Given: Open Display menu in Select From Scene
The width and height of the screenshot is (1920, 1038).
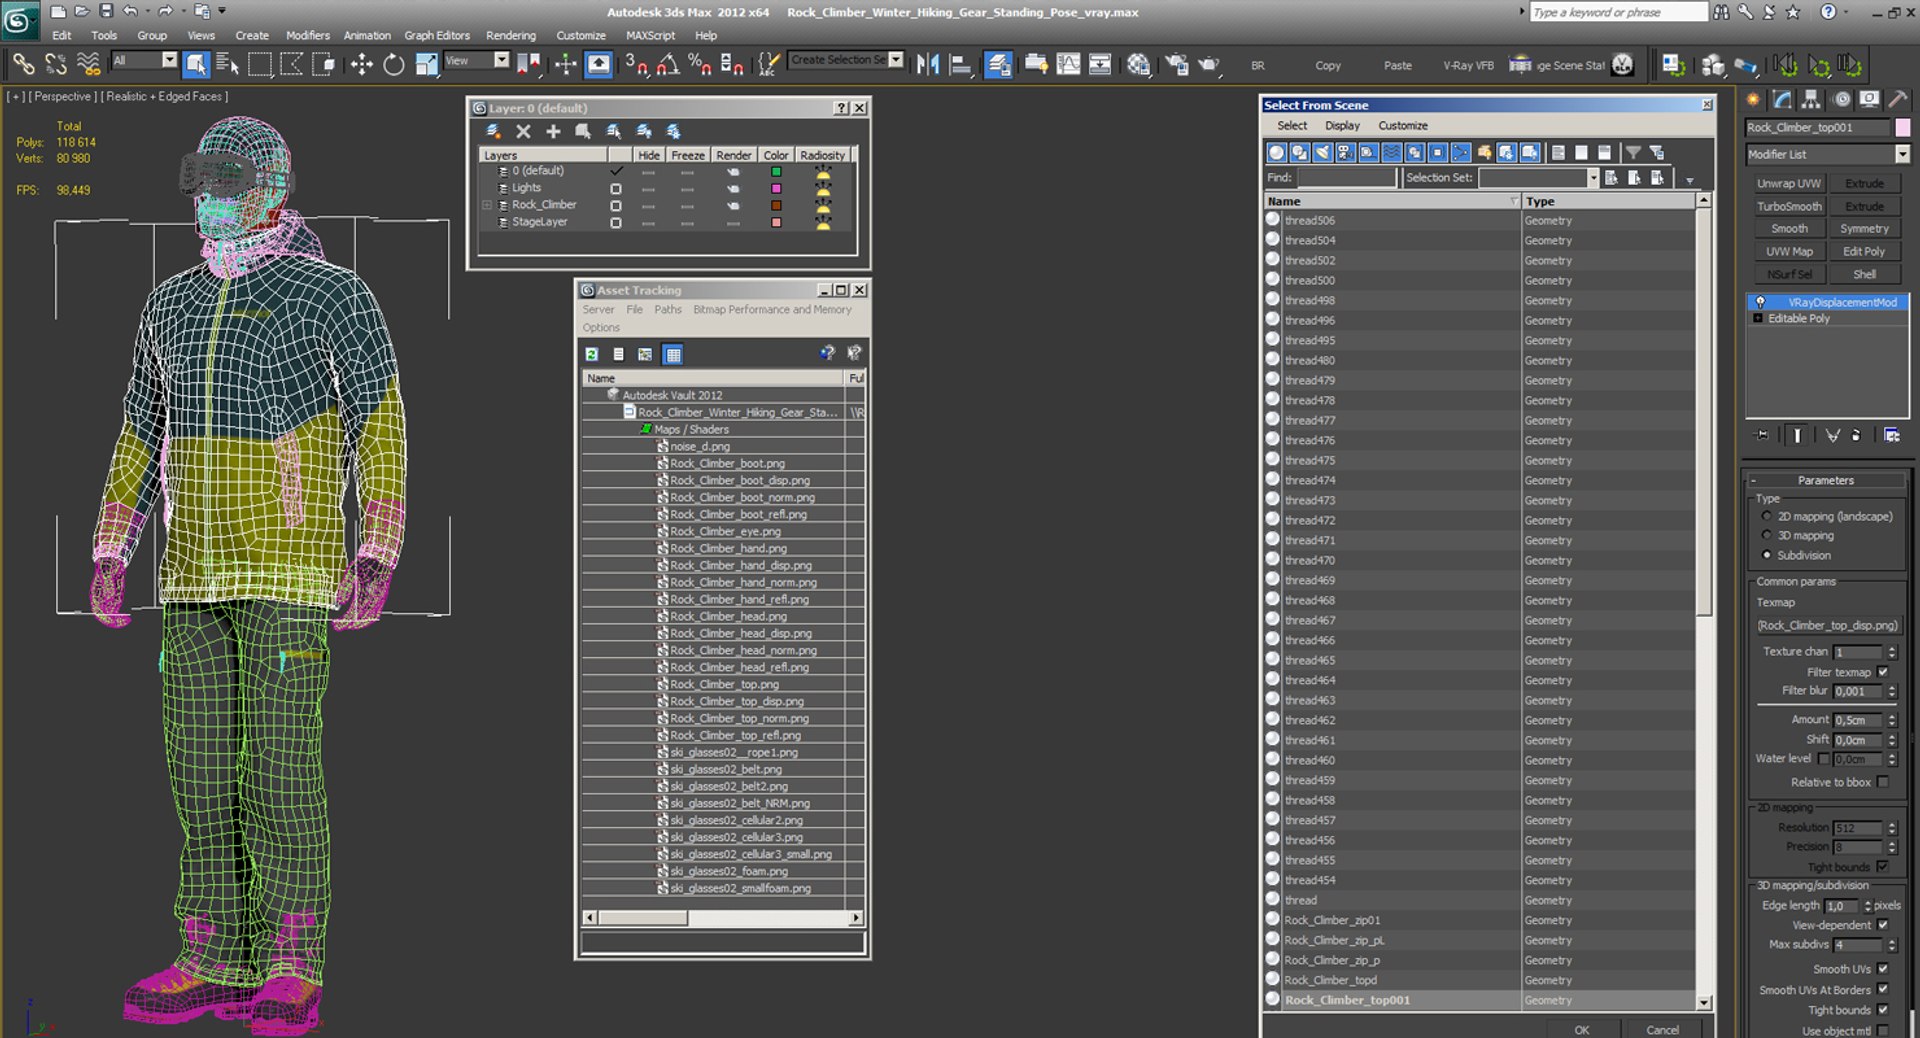Looking at the screenshot, I should pyautogui.click(x=1342, y=126).
